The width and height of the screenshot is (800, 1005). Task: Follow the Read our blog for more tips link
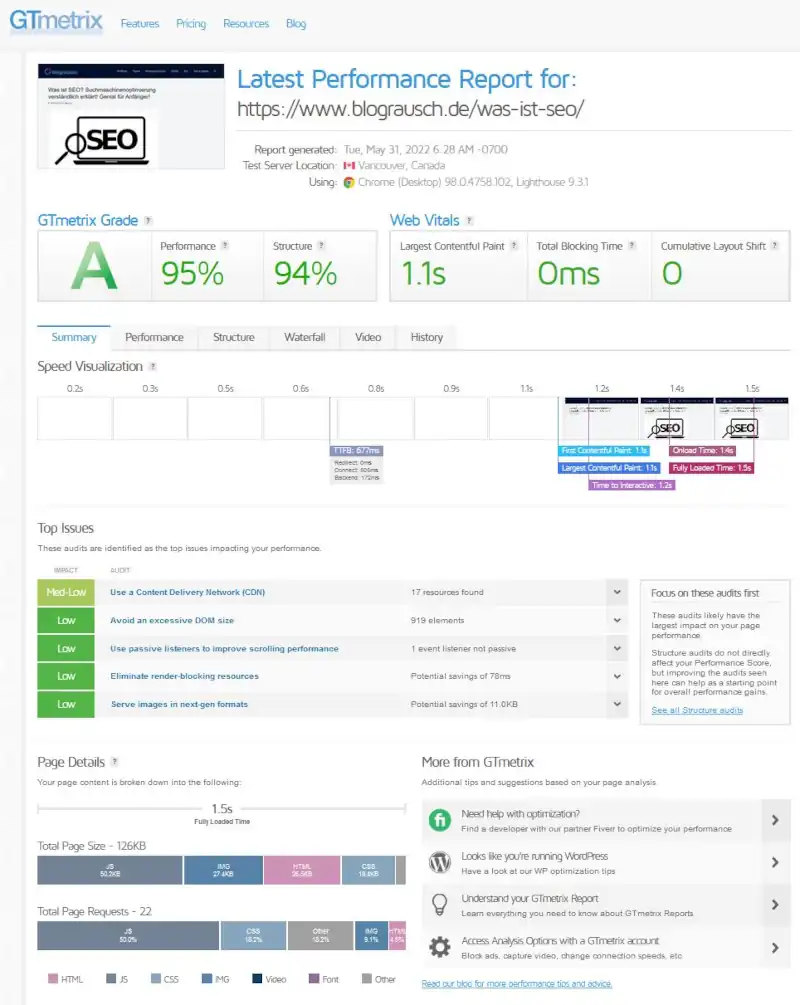pyautogui.click(x=517, y=984)
